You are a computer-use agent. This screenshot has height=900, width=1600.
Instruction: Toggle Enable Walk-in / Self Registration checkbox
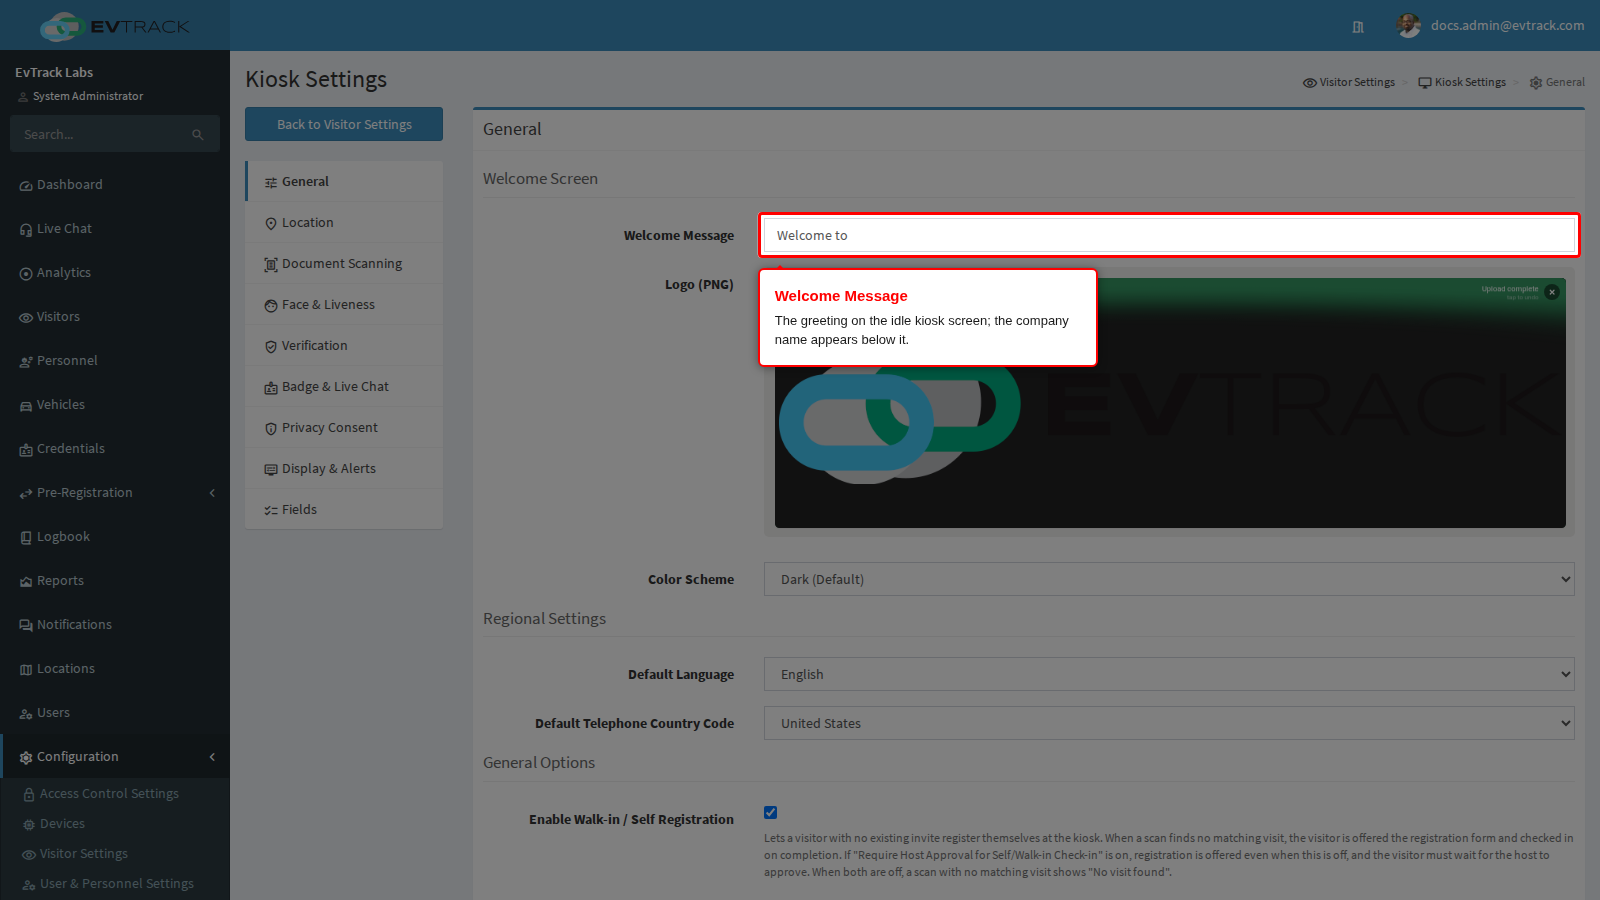tap(770, 813)
